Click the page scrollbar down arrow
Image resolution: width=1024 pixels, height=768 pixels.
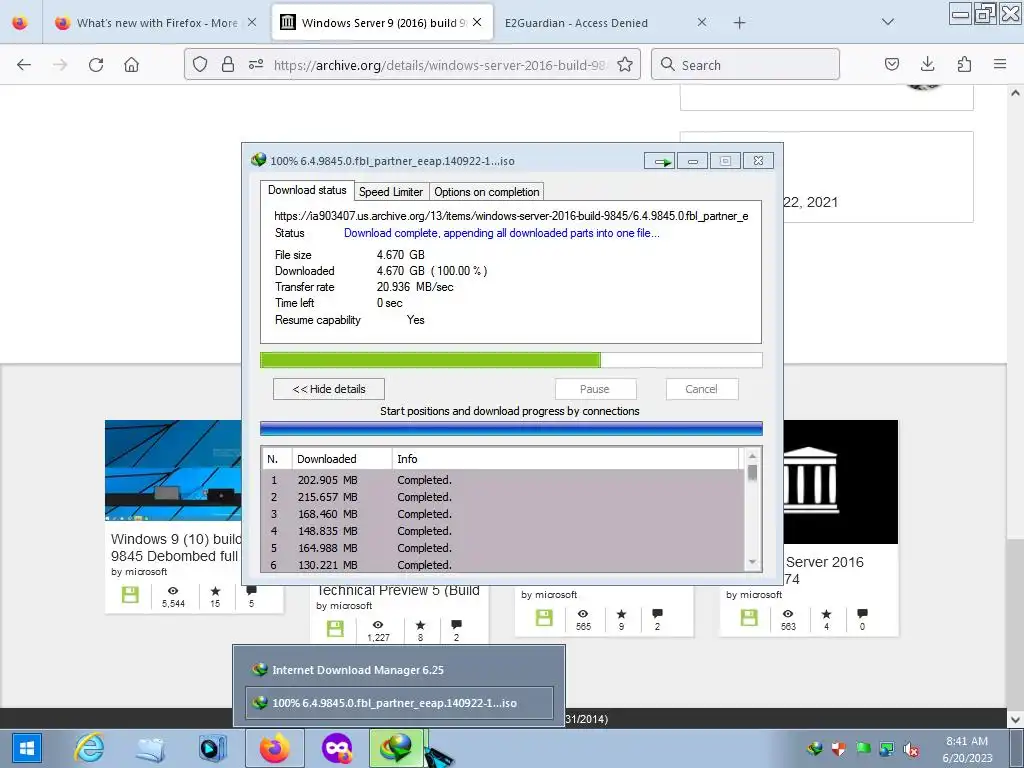coord(1015,720)
